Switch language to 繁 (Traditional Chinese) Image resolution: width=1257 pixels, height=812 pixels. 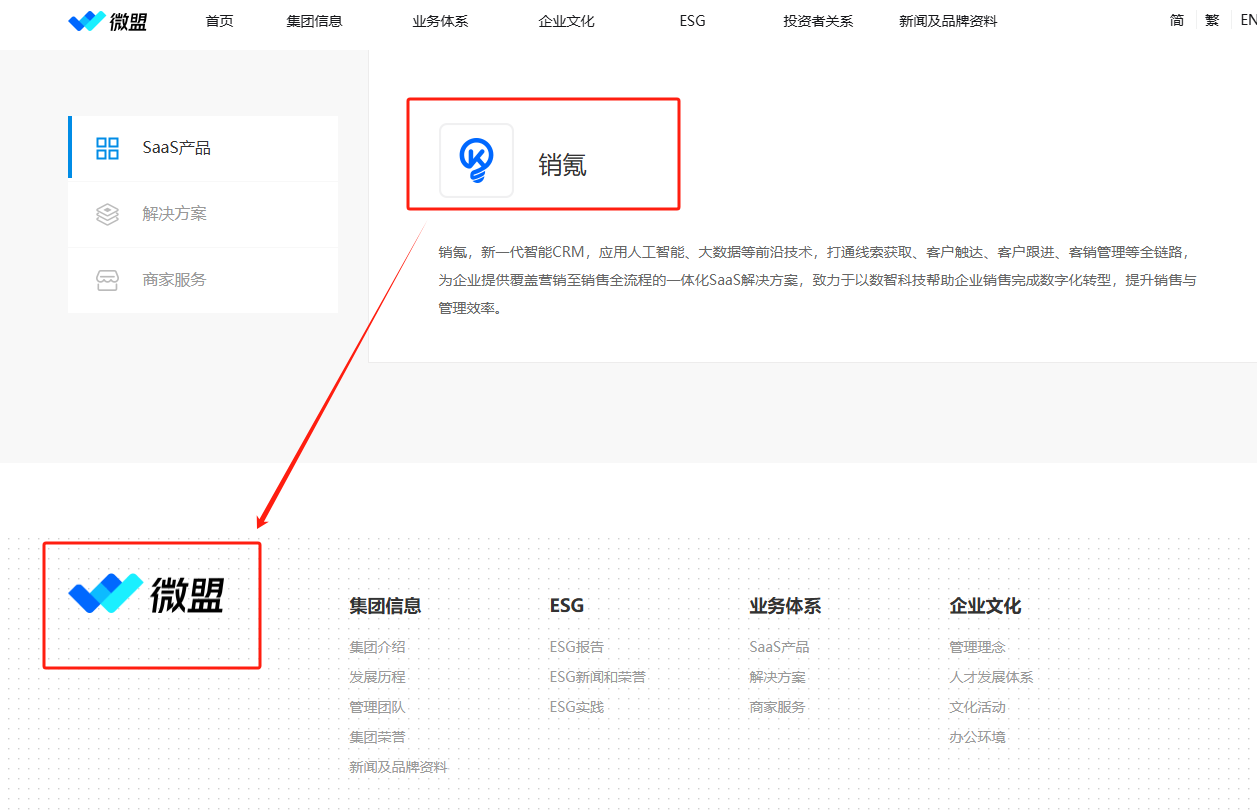point(1212,20)
